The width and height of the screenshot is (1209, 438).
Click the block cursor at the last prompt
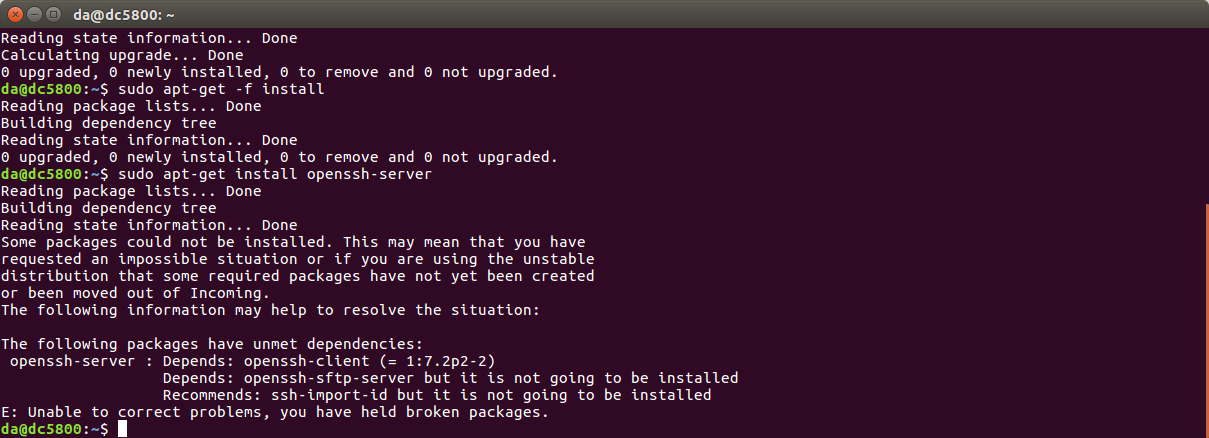(122, 429)
